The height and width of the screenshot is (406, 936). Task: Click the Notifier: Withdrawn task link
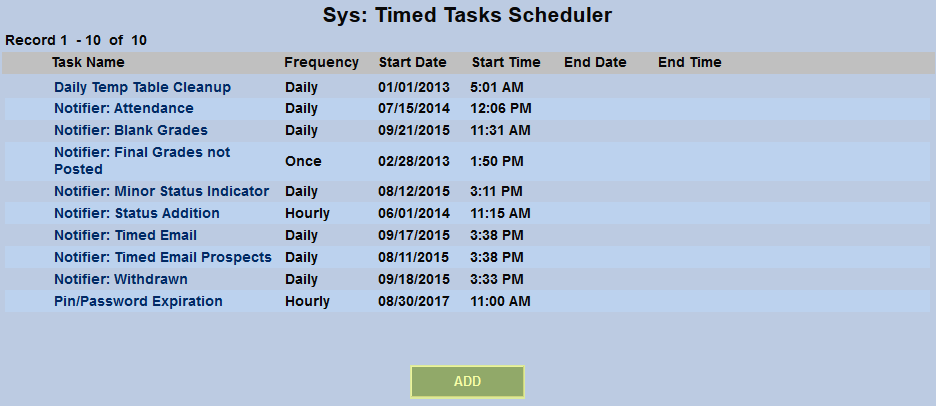[x=121, y=279]
